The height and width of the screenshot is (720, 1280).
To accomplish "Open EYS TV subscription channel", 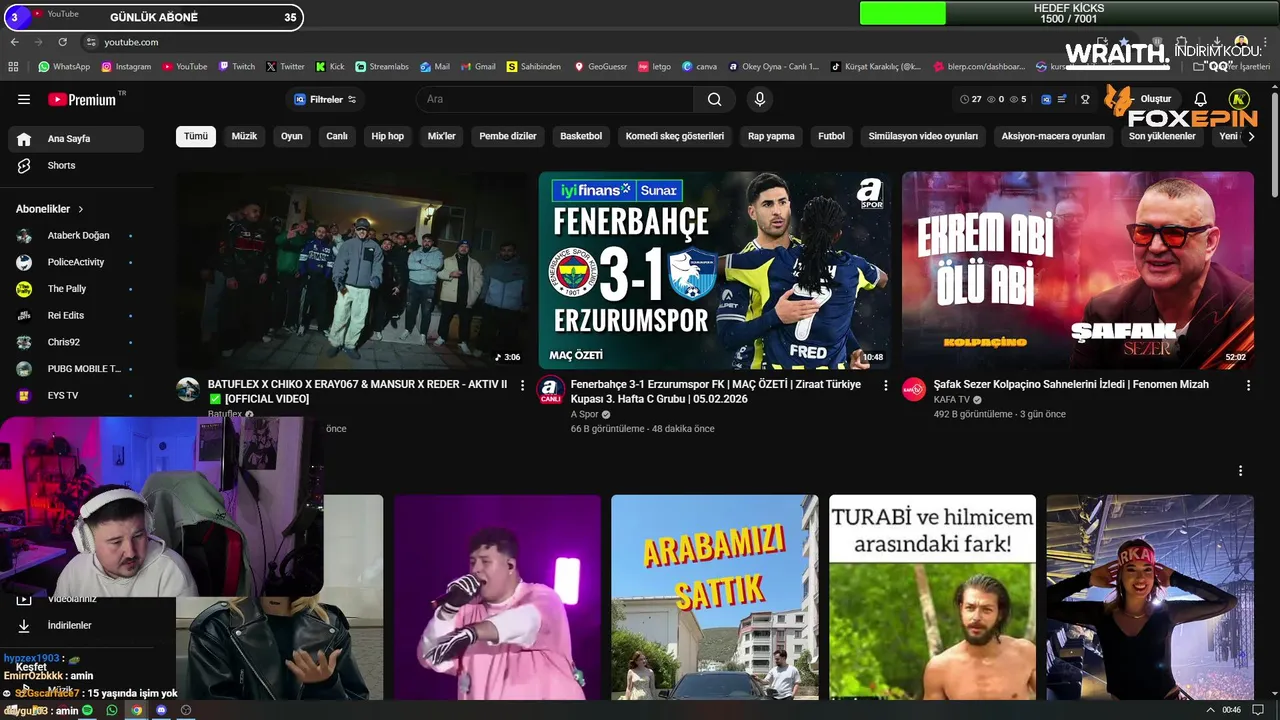I will click(x=76, y=395).
